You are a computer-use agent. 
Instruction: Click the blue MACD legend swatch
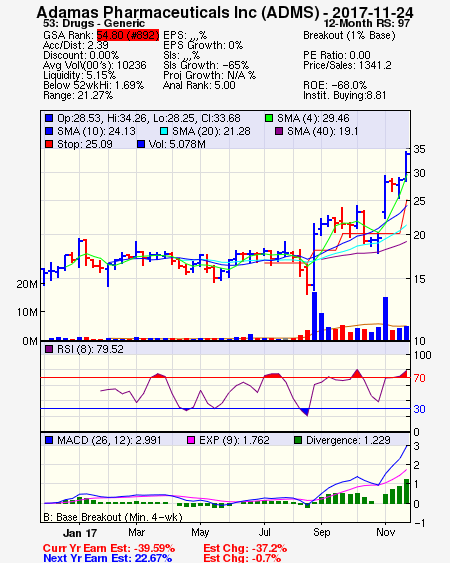49,440
